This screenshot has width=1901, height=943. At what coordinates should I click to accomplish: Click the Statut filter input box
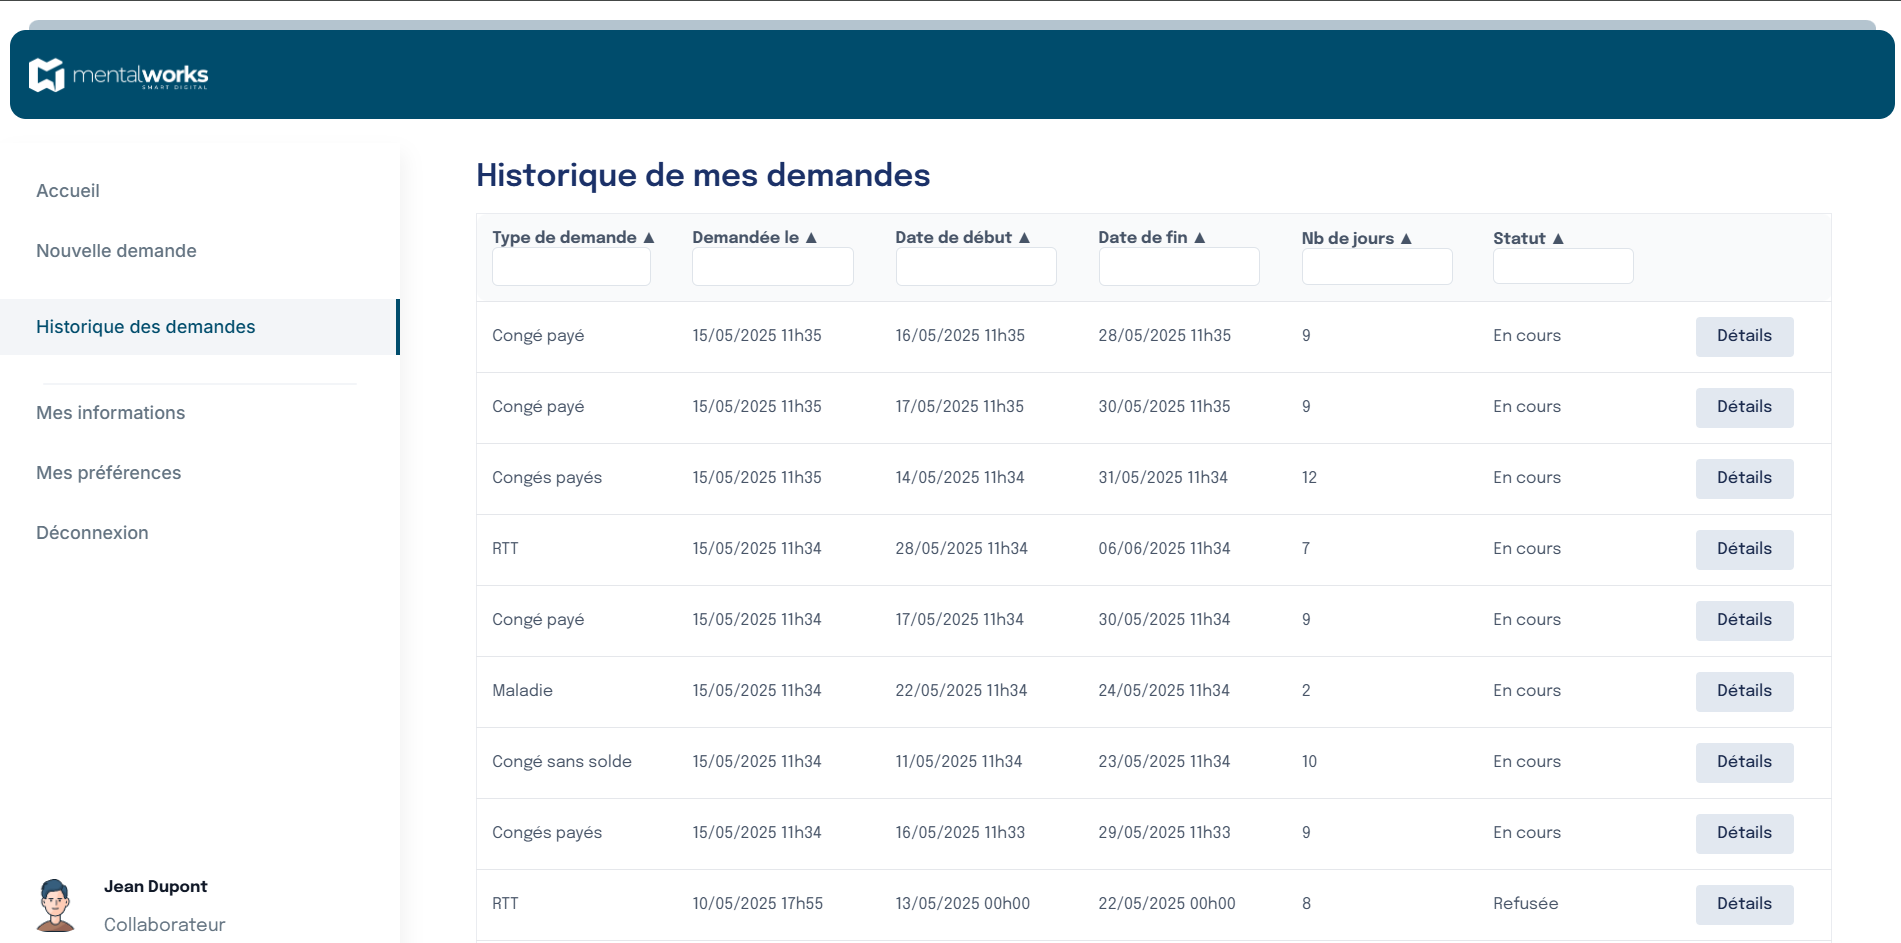[x=1562, y=267]
